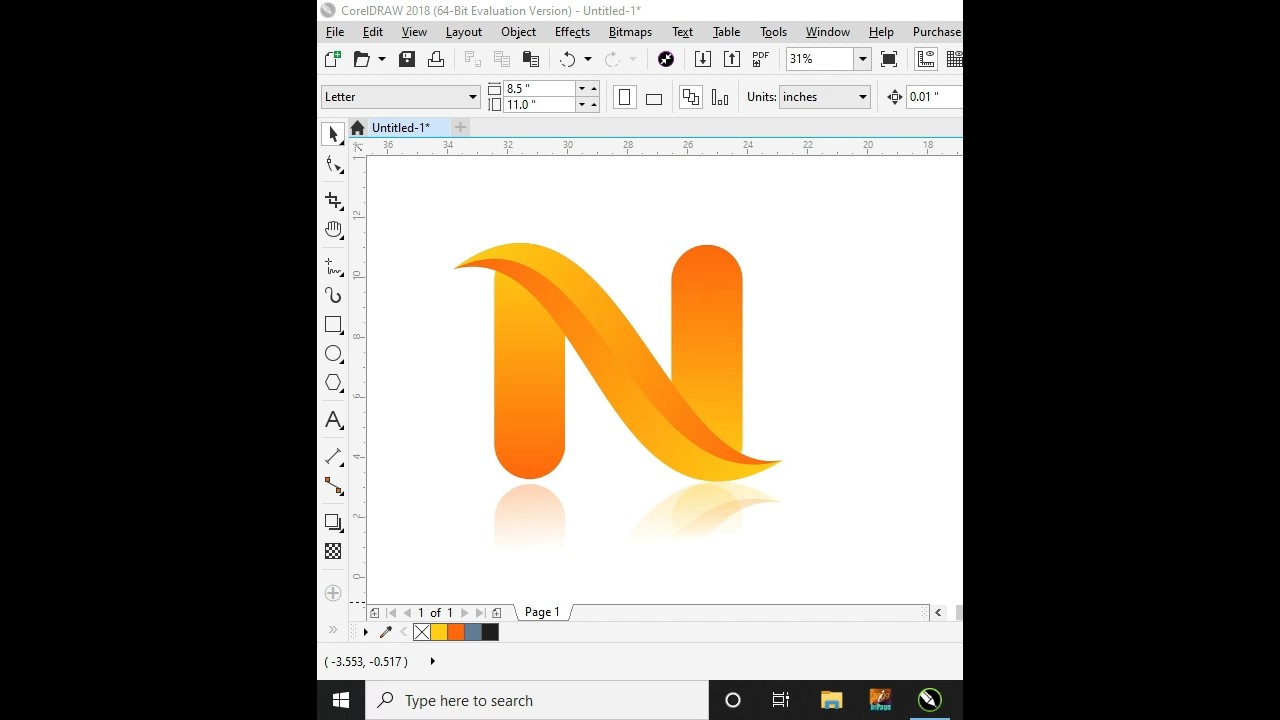The height and width of the screenshot is (720, 1280).
Task: Open the Letter page size dropdown
Action: 473,97
